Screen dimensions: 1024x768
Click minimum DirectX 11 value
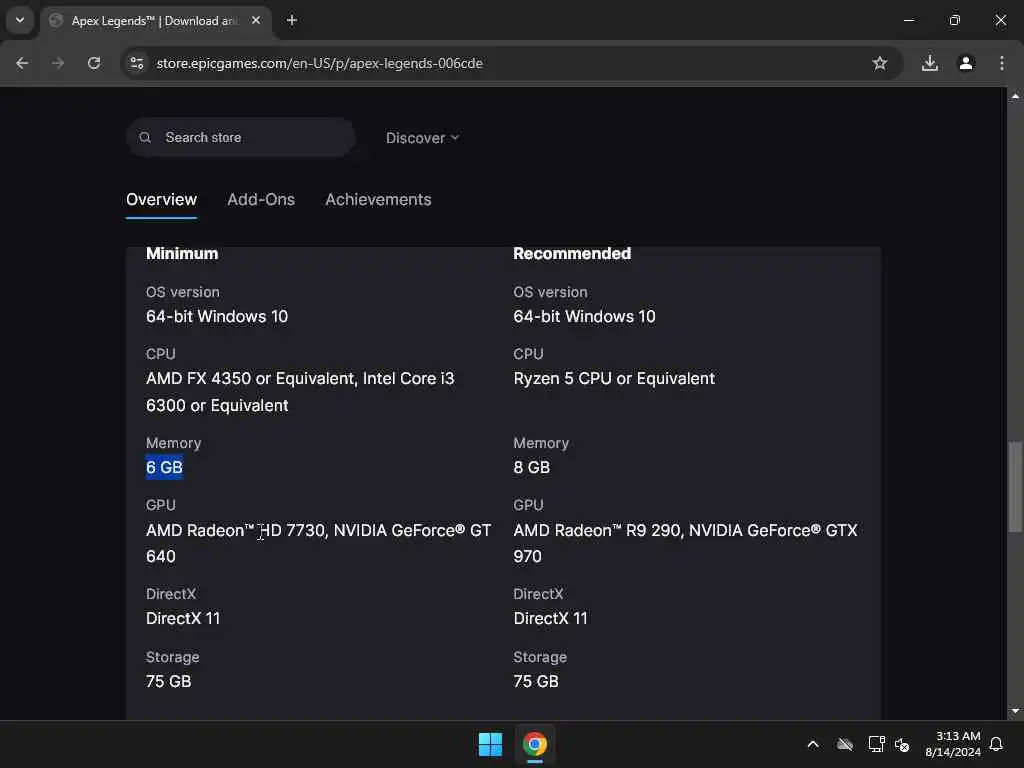(184, 618)
